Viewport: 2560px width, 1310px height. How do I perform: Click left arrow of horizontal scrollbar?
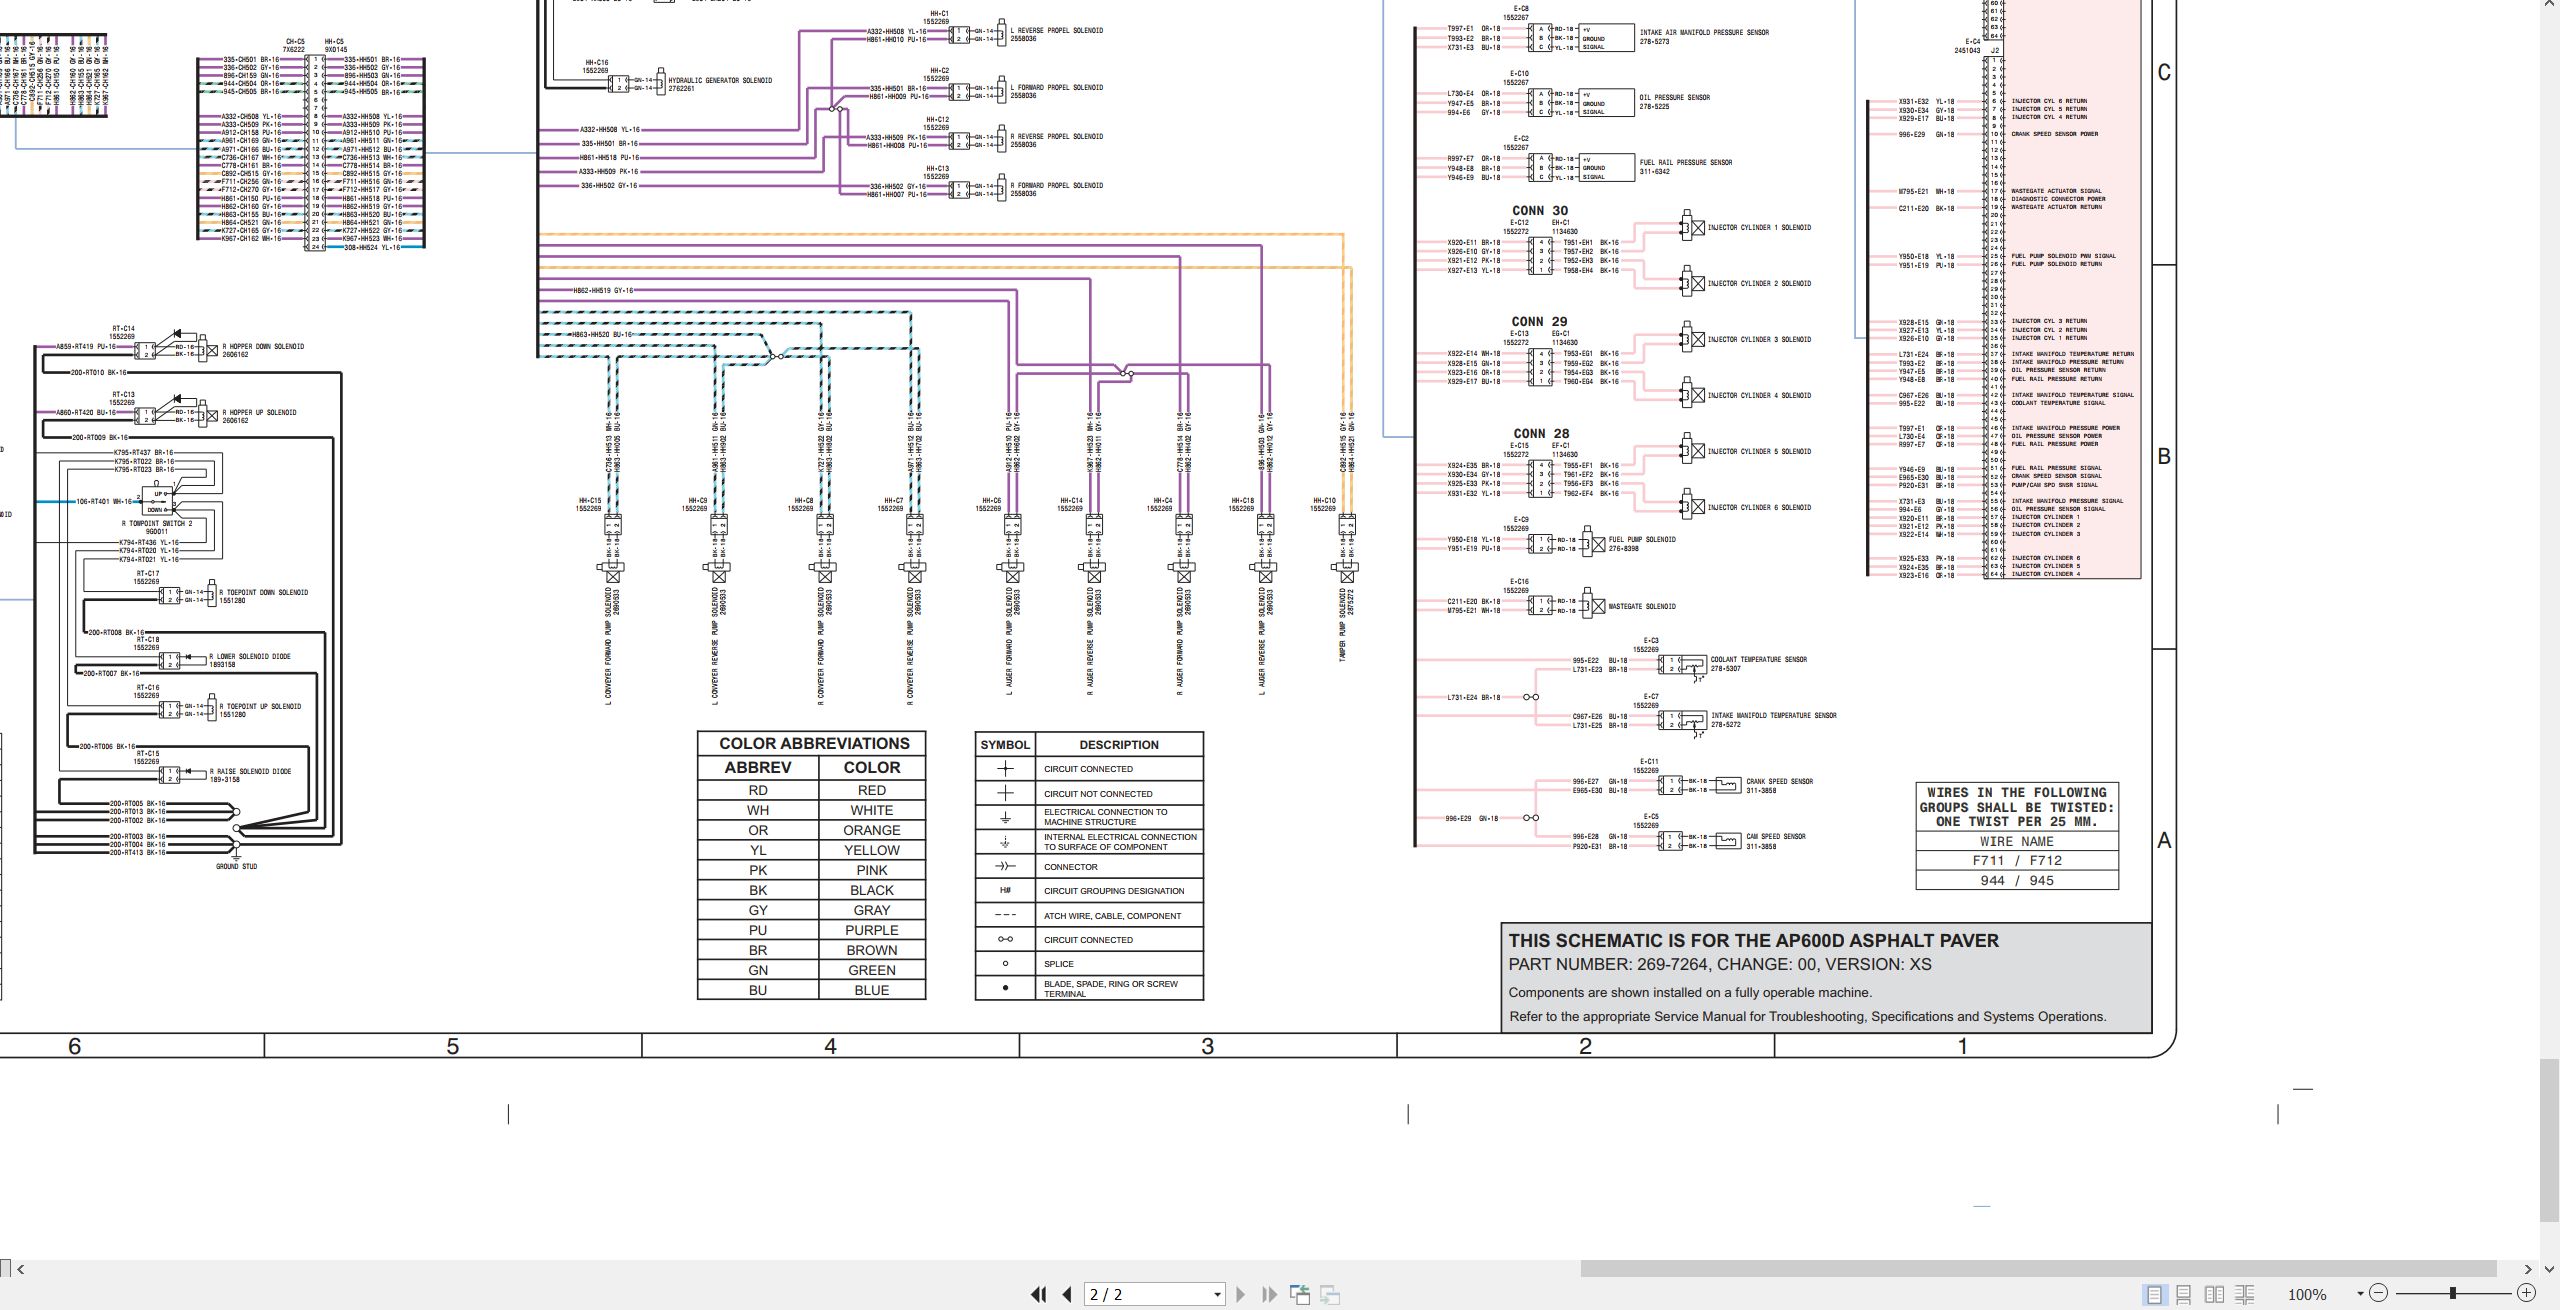(21, 1269)
